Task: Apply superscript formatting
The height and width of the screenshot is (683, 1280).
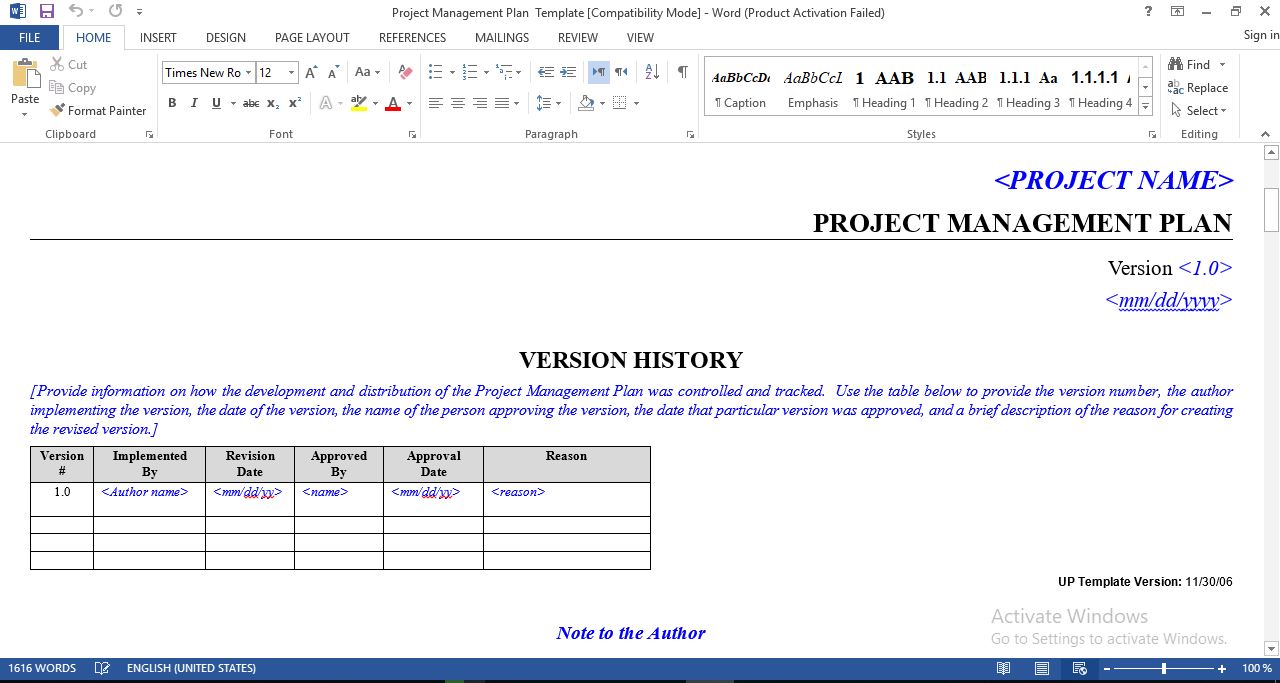Action: point(293,102)
